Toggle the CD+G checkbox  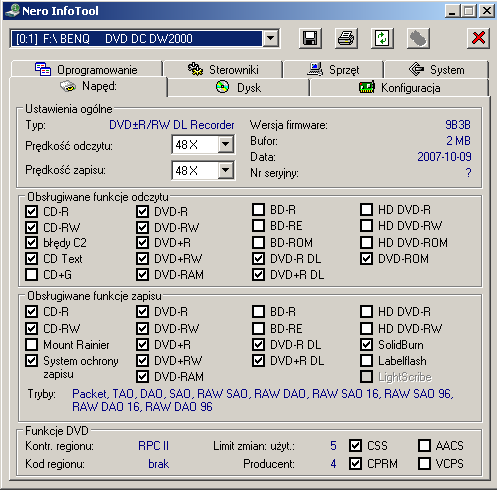[32, 275]
